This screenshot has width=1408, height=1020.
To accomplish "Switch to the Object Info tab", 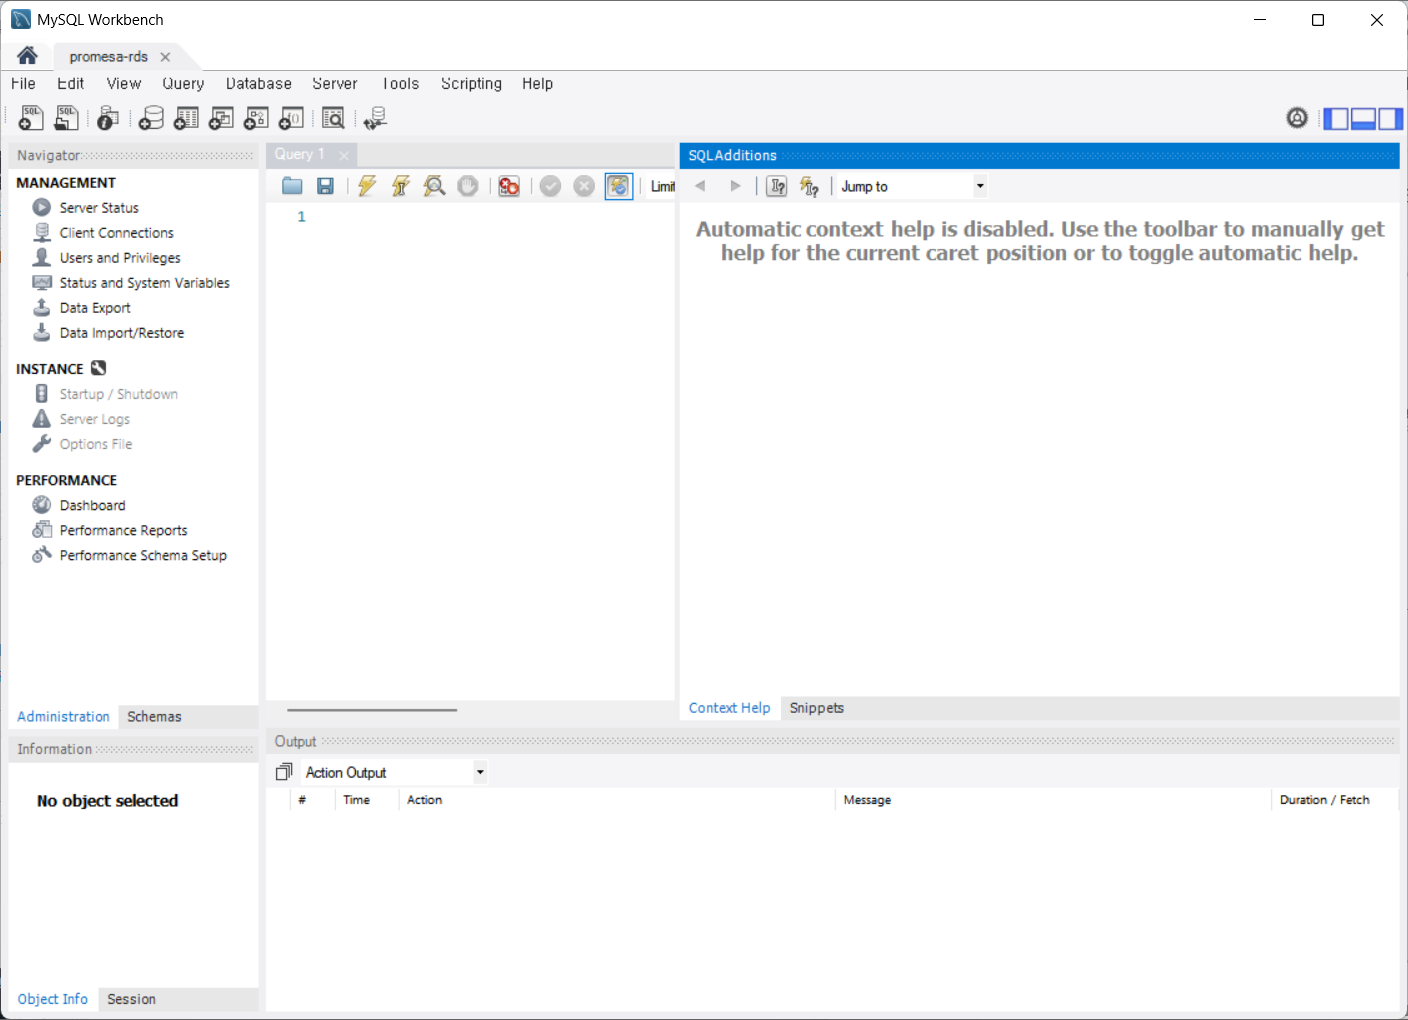I will (x=53, y=999).
